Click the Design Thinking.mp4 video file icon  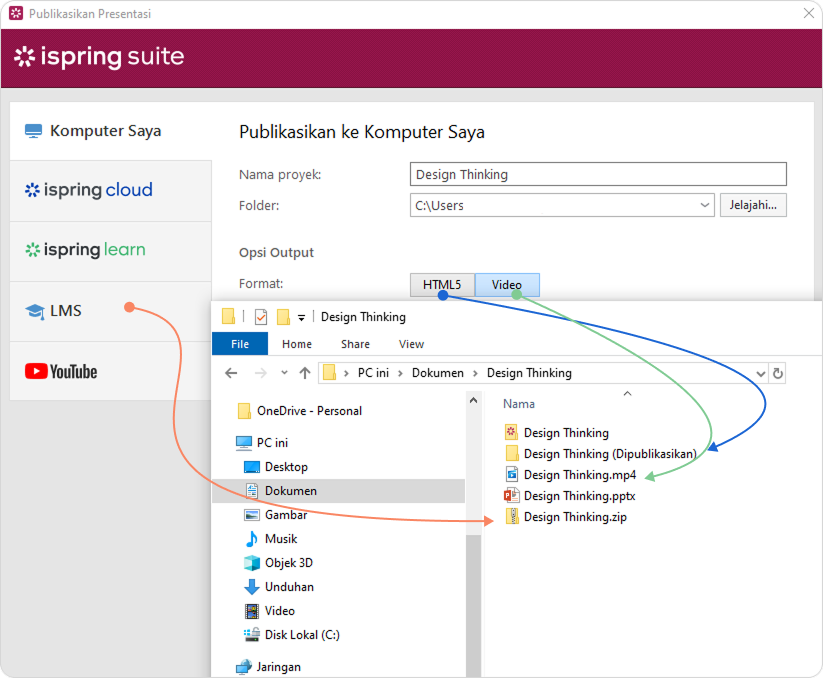point(512,475)
